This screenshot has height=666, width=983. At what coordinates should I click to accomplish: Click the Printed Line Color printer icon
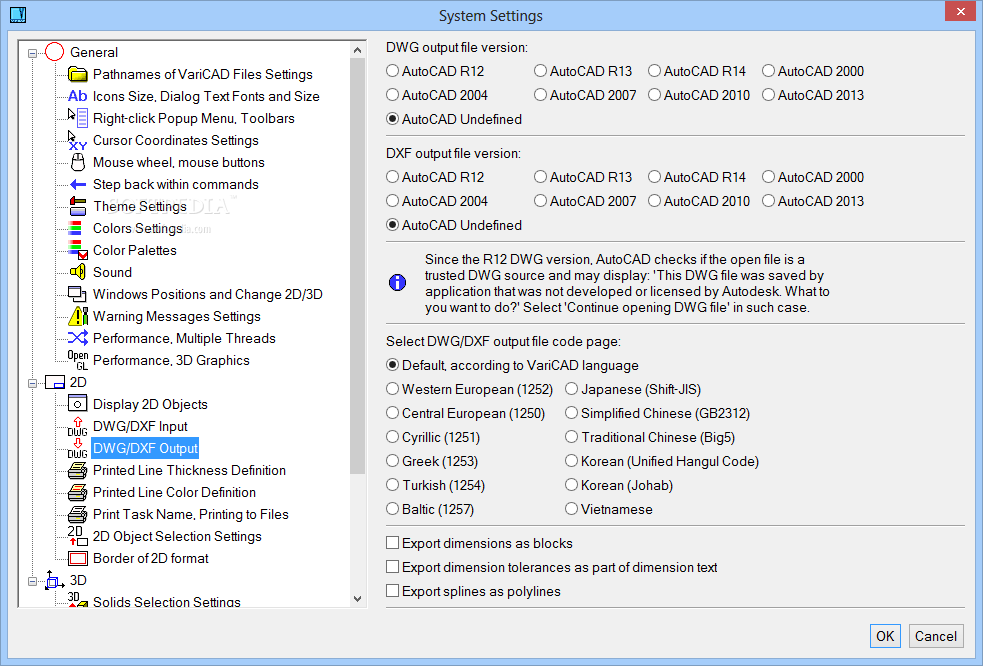point(78,492)
